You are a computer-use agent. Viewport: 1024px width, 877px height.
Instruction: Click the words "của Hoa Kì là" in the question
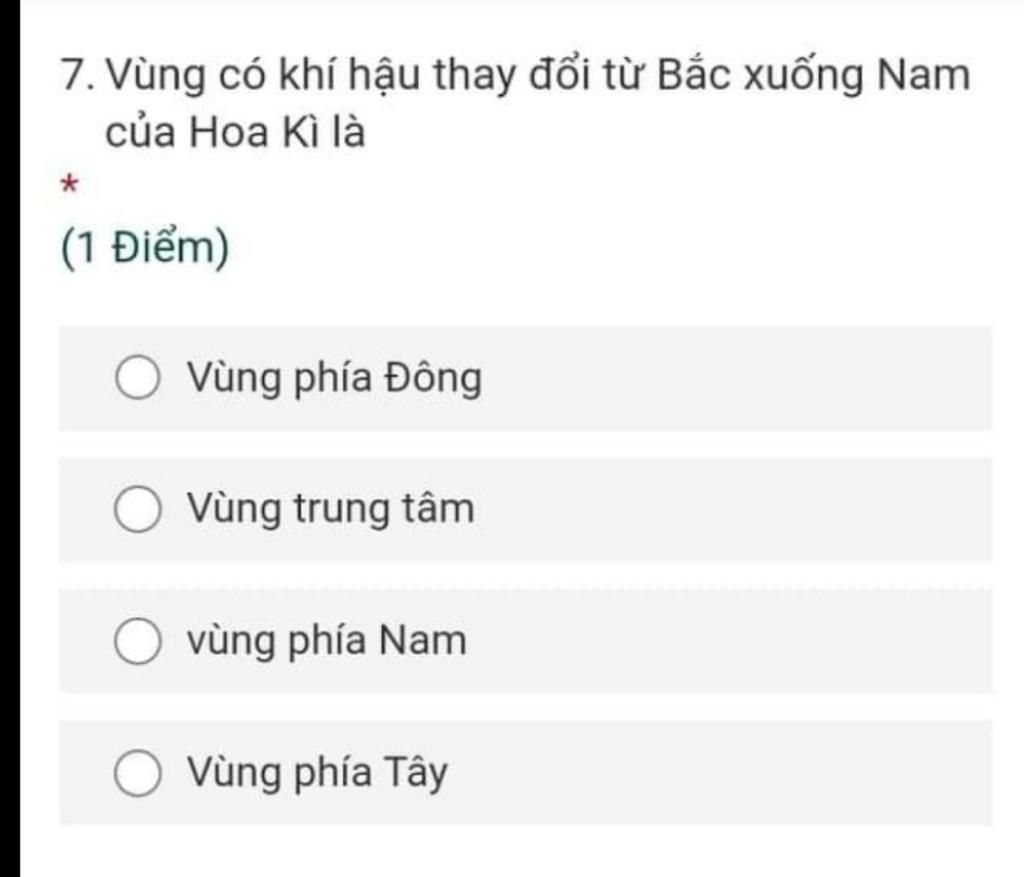click(235, 133)
